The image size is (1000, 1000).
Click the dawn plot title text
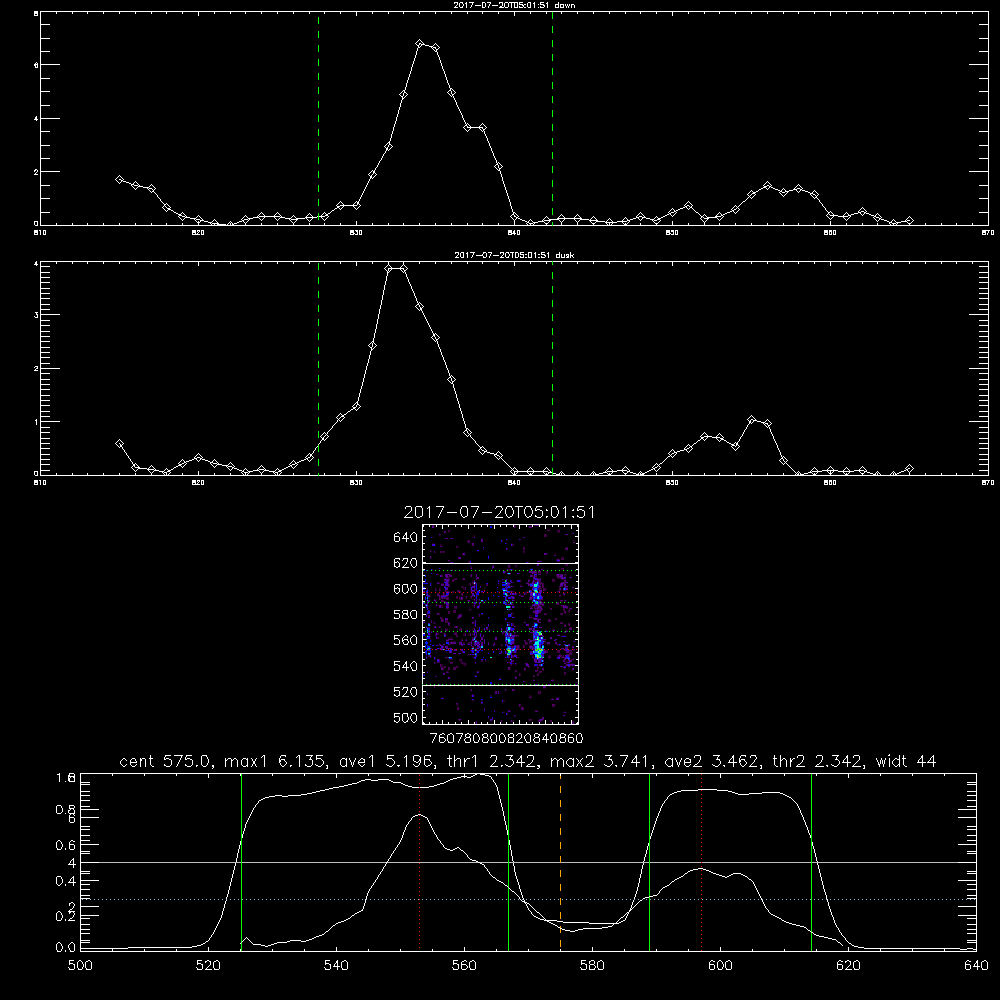click(514, 5)
